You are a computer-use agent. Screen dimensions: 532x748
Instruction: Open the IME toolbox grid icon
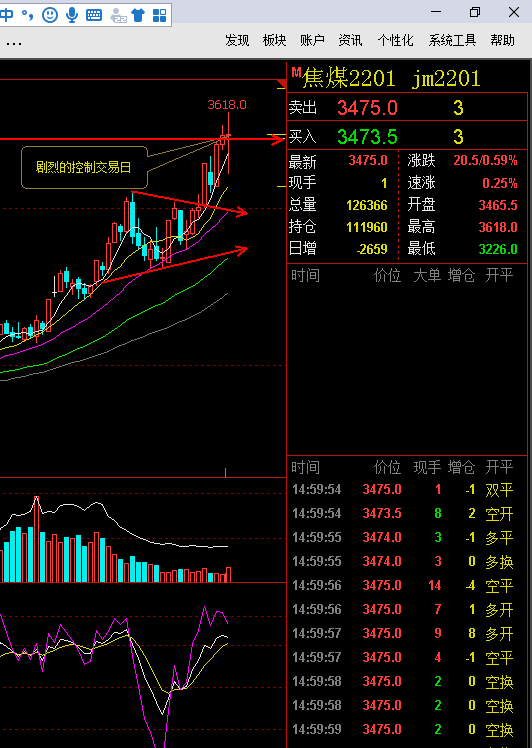[x=159, y=15]
